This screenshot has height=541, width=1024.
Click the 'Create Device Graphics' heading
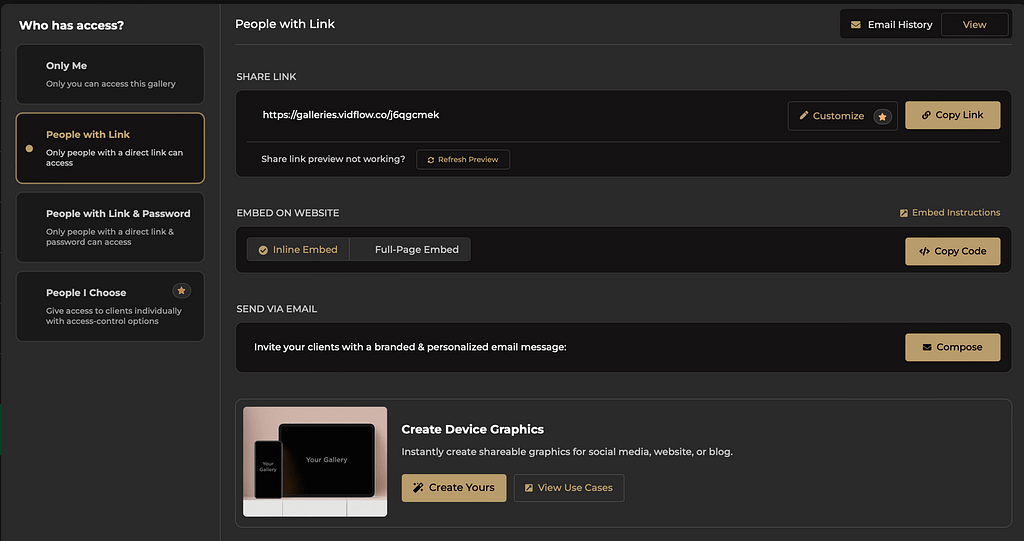(x=472, y=429)
